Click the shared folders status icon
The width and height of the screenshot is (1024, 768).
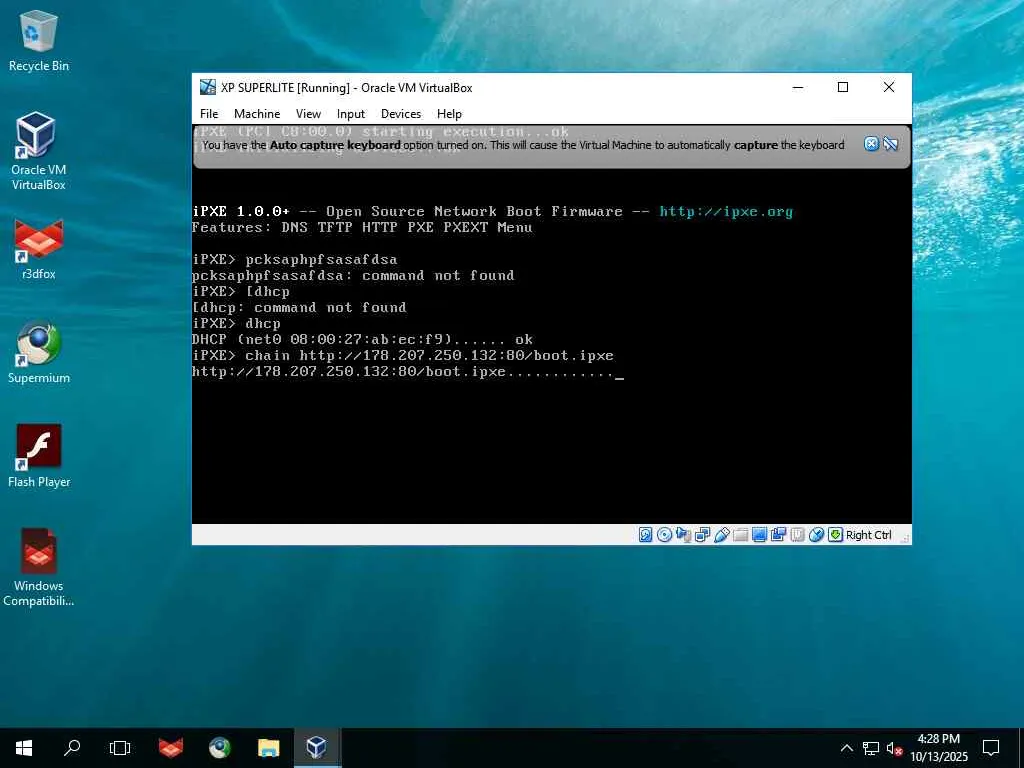point(741,535)
